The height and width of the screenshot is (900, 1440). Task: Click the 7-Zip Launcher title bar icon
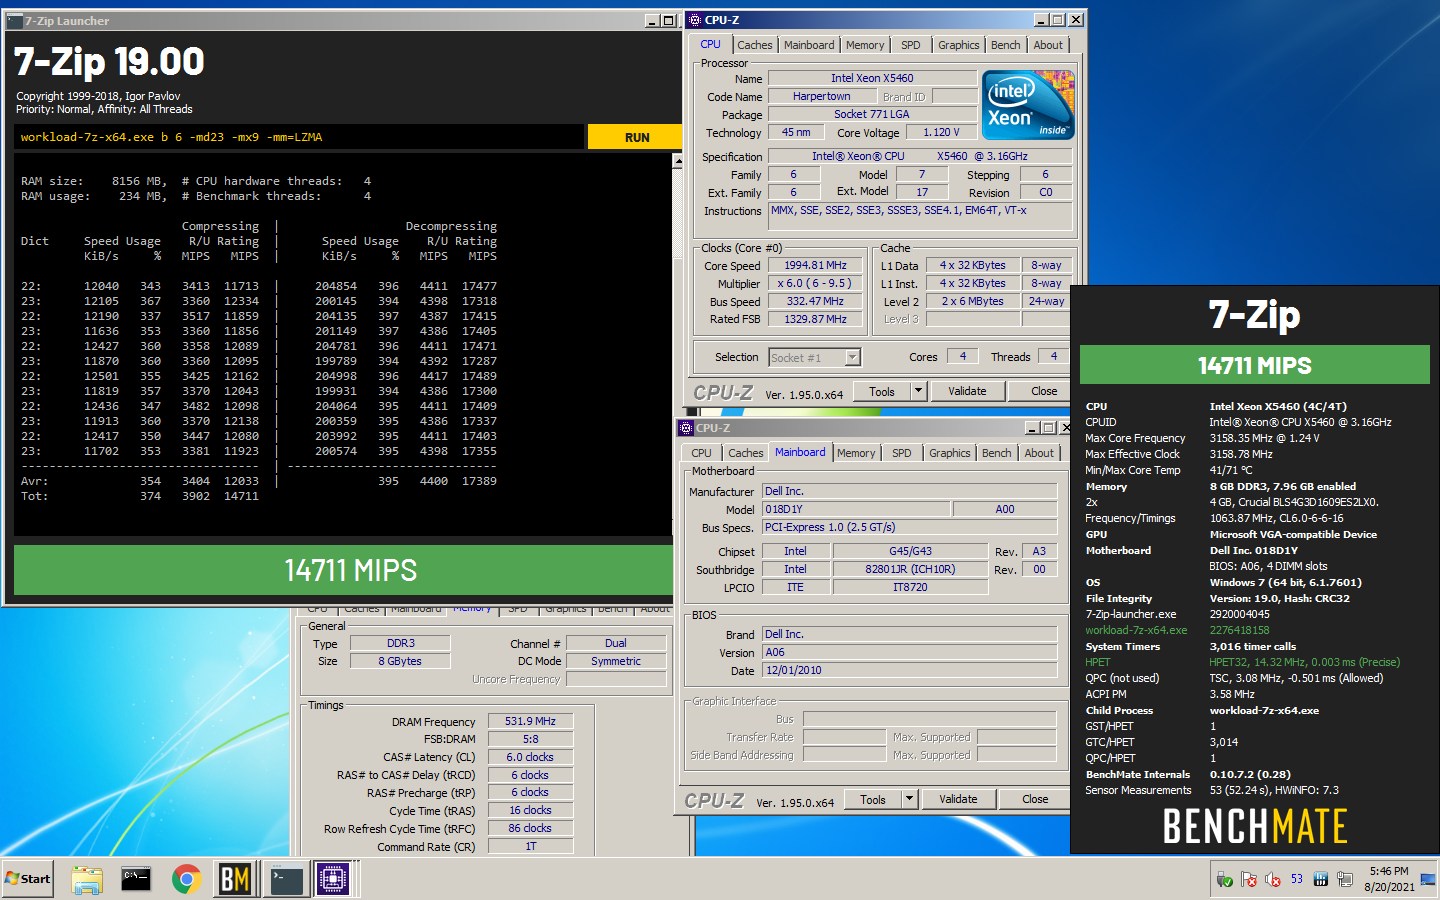click(x=14, y=20)
